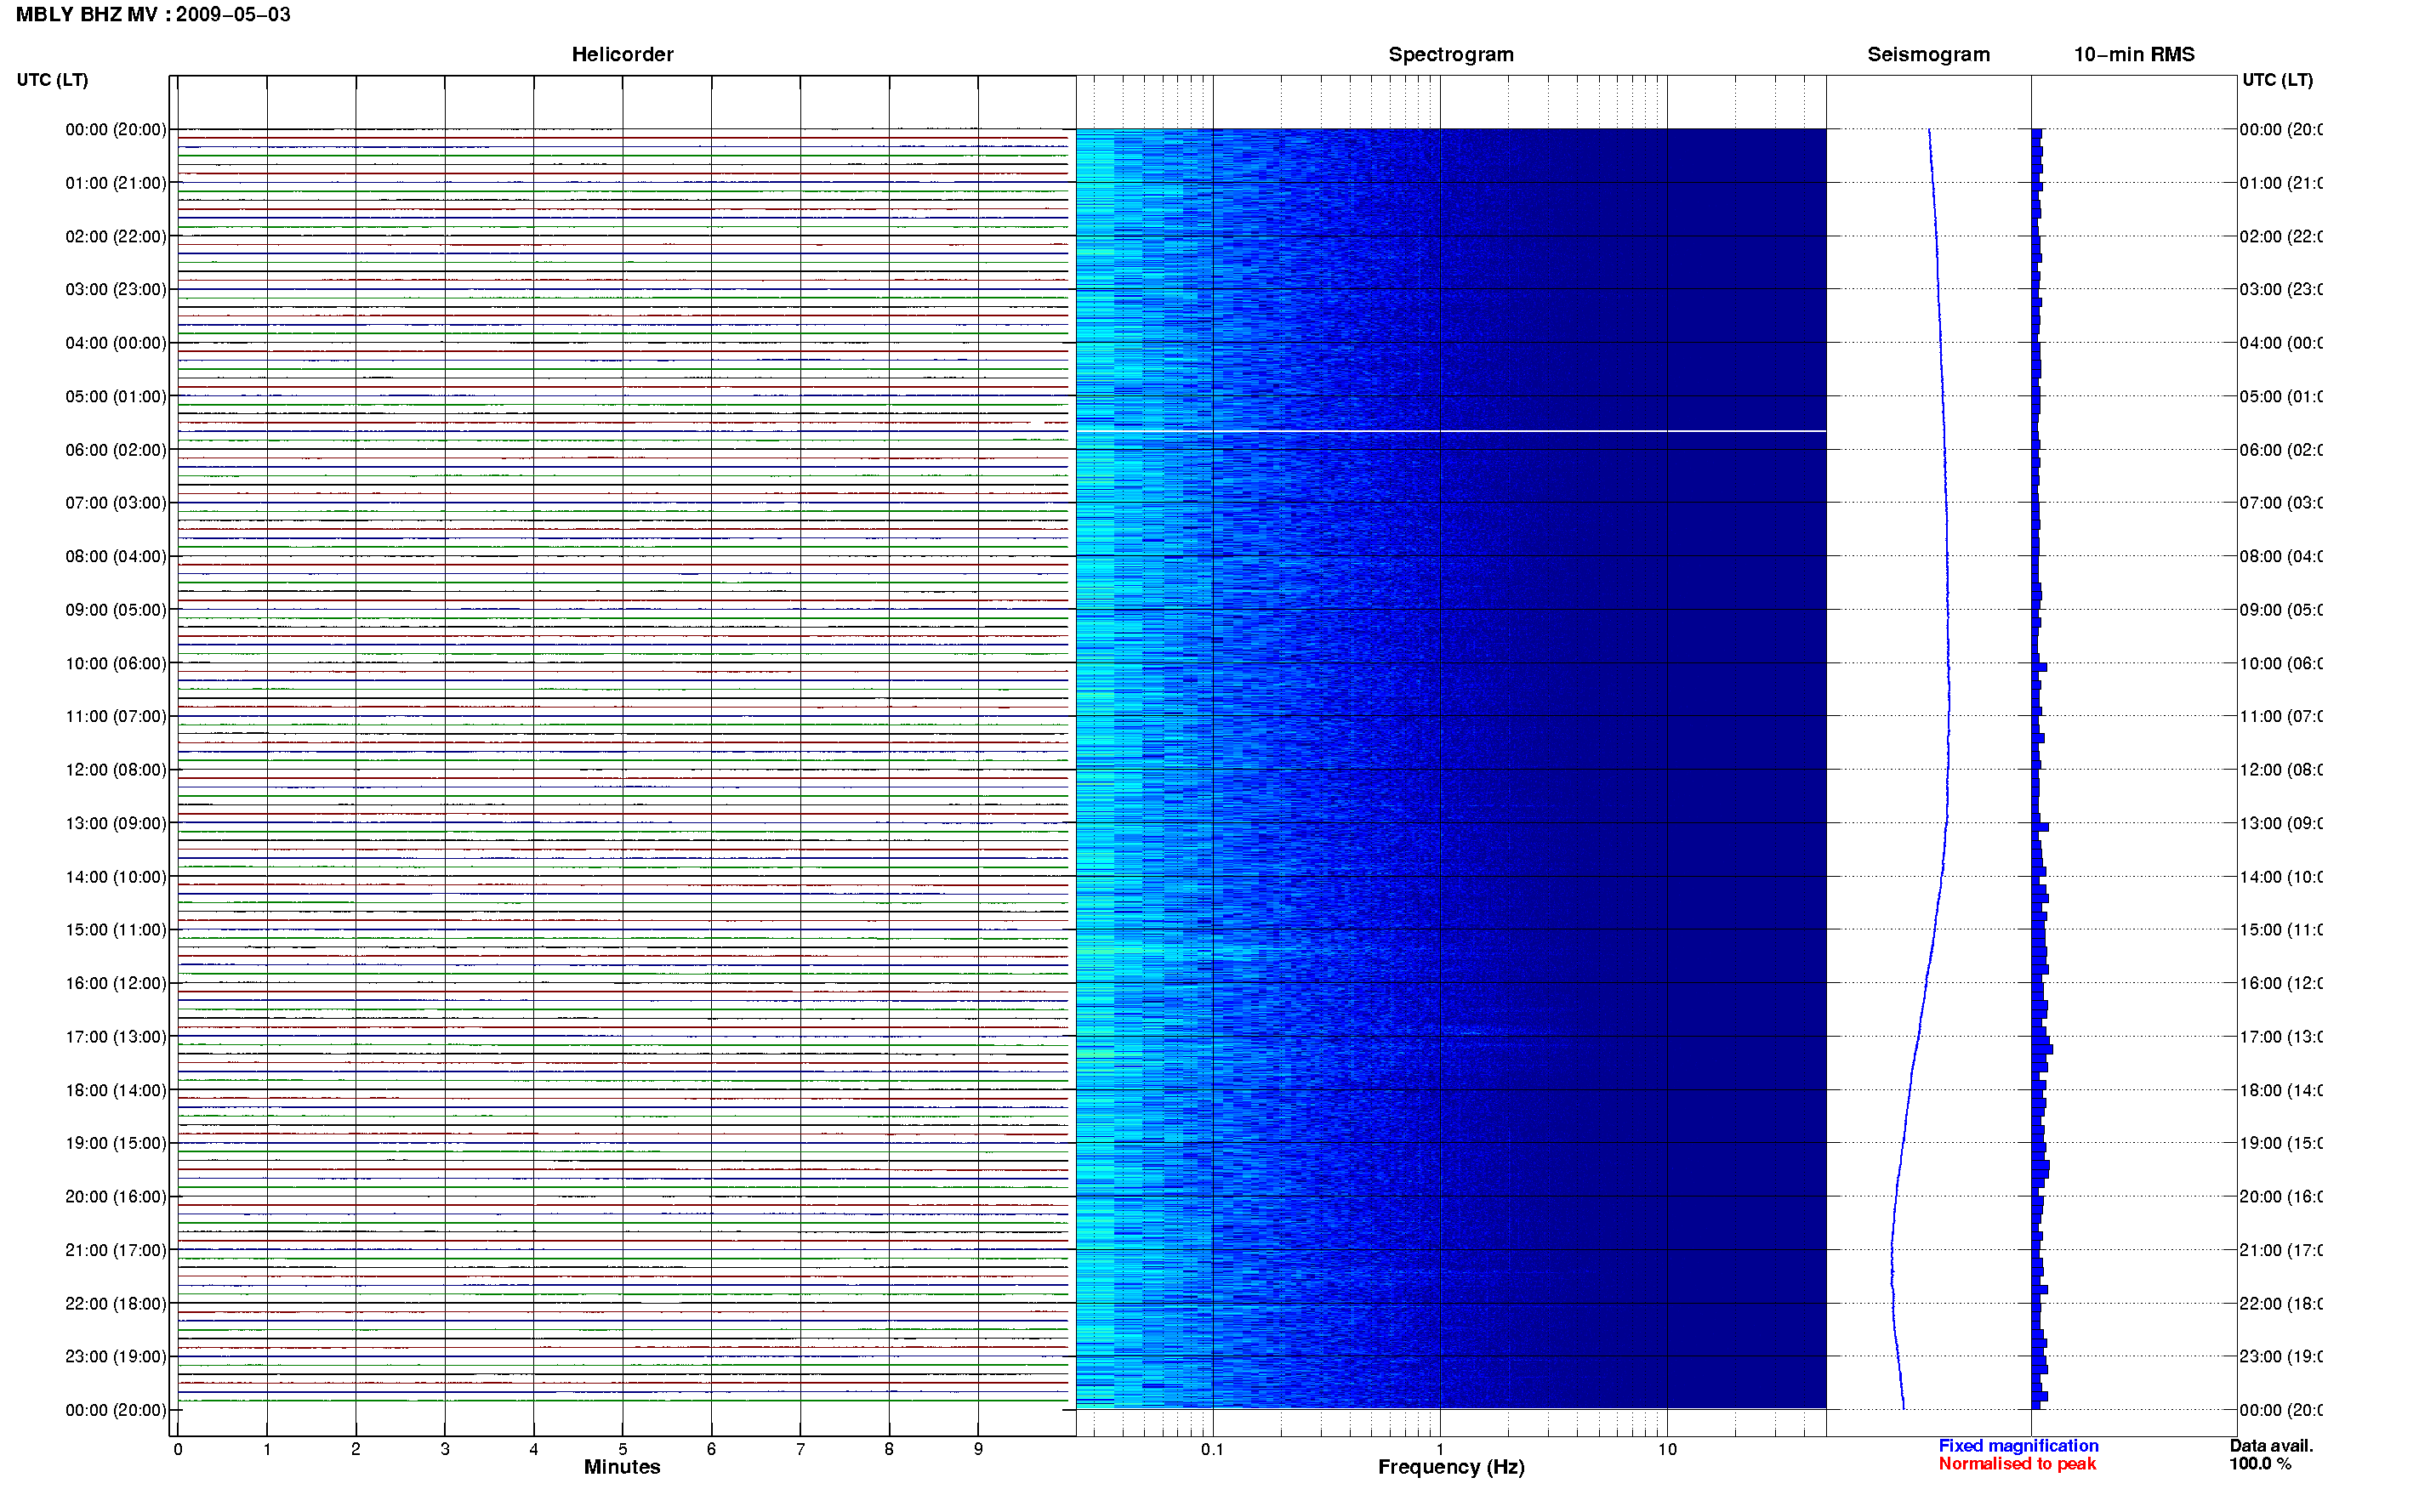Viewport: 2419px width, 1512px height.
Task: Click the 'Helicorder' panel heading
Action: [622, 55]
